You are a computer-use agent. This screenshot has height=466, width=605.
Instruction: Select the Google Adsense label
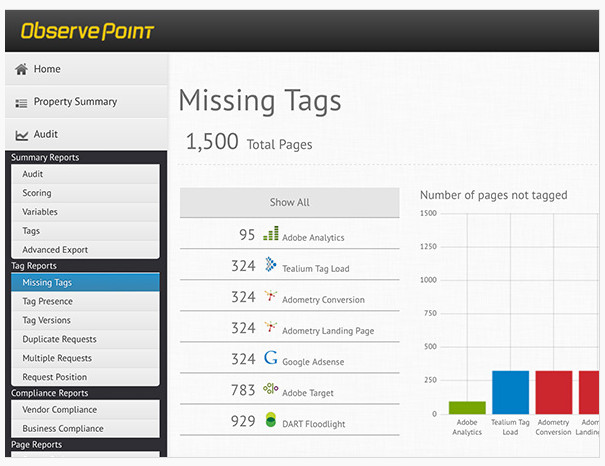coord(313,362)
